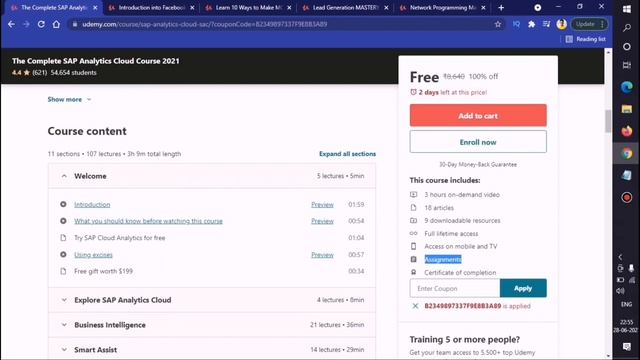Remove applied coupon with X icon
Screen dimensions: 640x360
point(415,306)
